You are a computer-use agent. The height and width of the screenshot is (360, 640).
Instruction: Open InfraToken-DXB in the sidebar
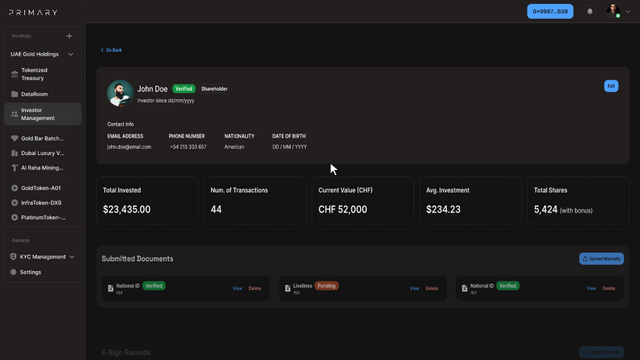42,203
